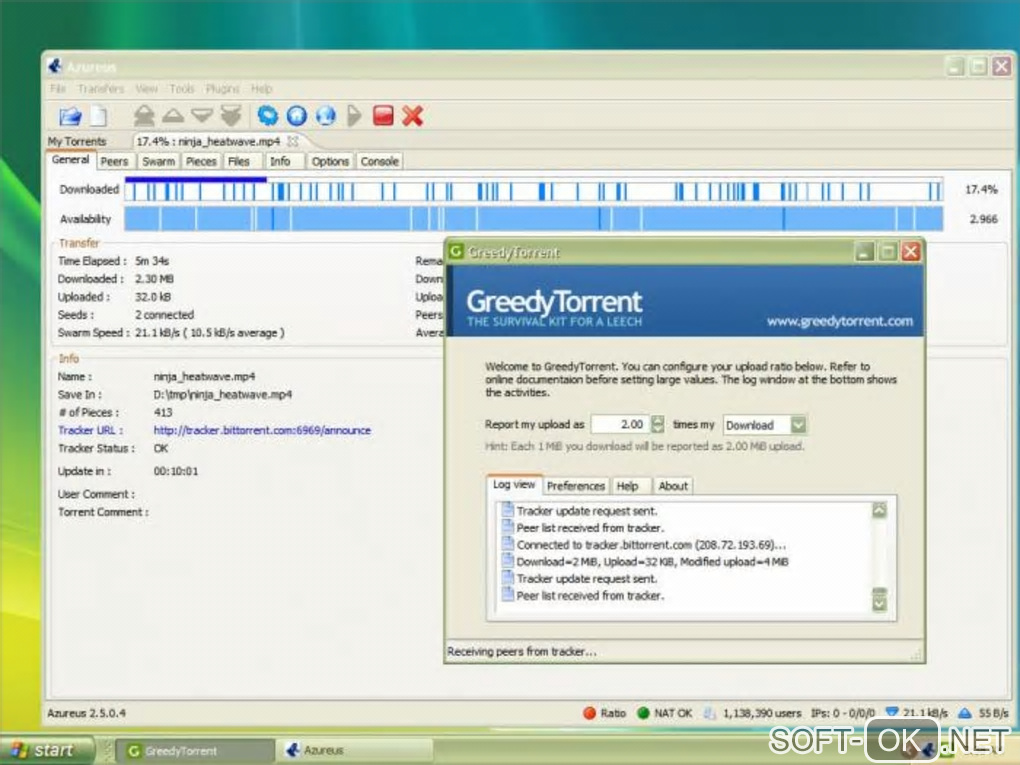
Task: Switch to My Torrents tab
Action: (77, 141)
